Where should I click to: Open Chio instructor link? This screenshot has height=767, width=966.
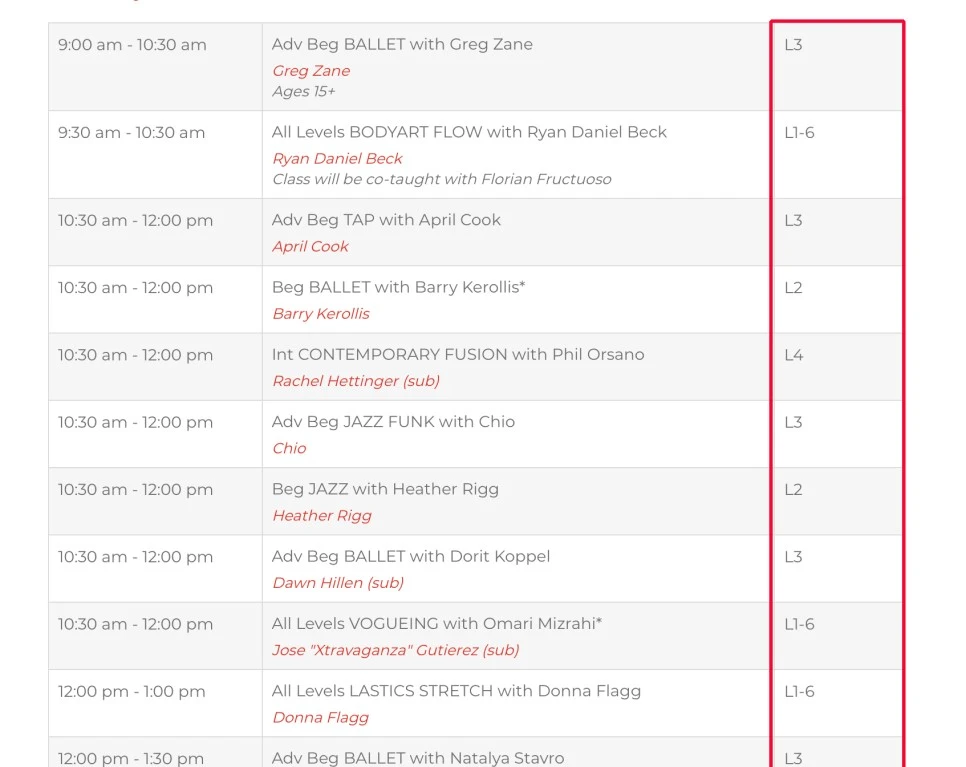point(290,448)
